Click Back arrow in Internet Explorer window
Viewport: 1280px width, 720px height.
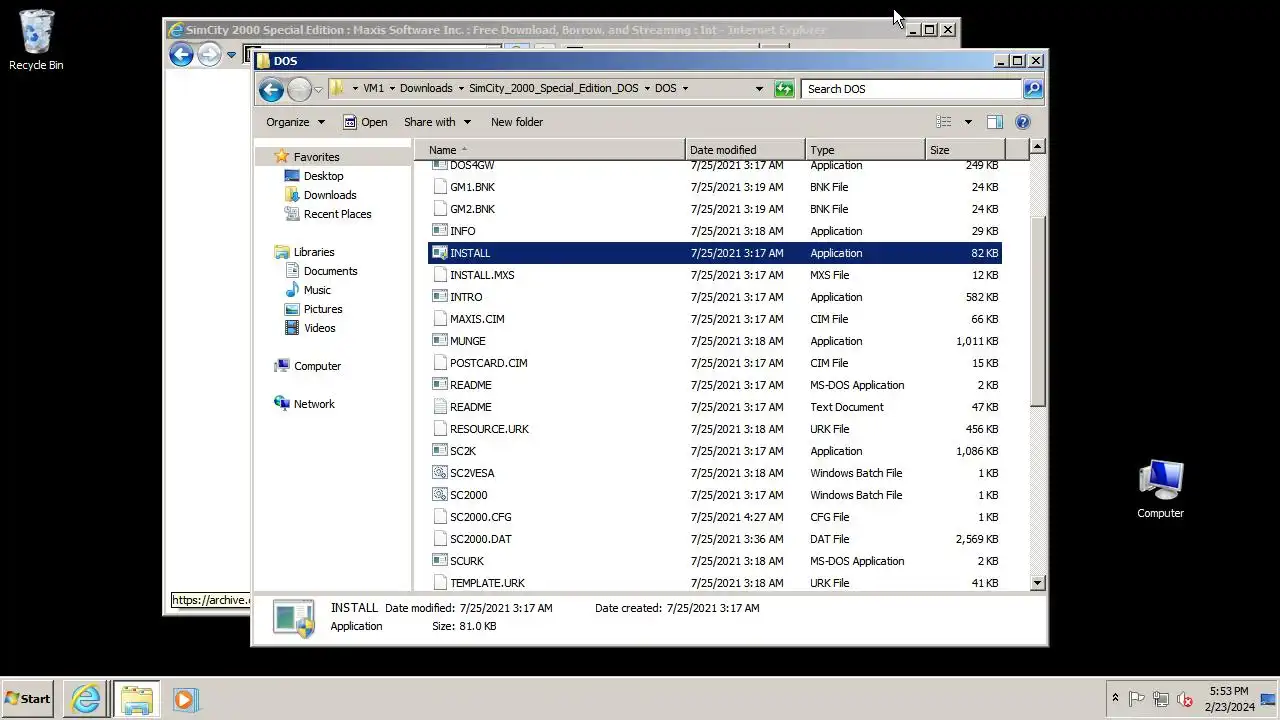[x=181, y=54]
